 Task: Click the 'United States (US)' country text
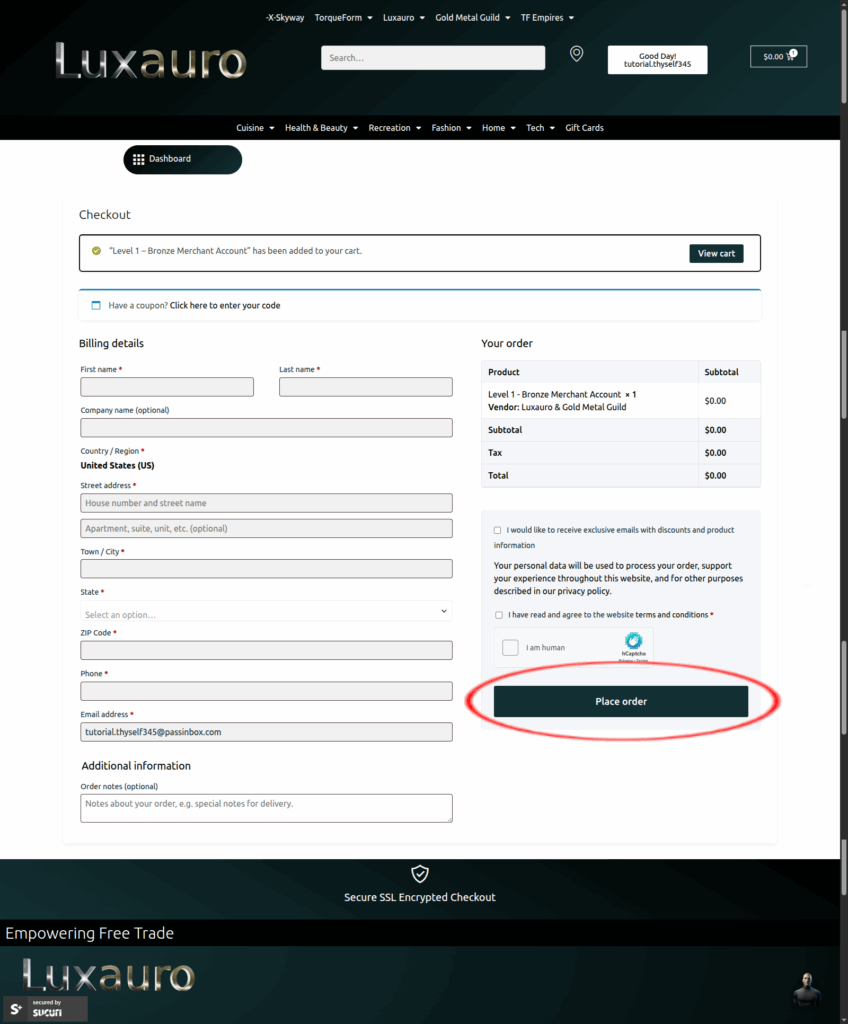[x=118, y=466]
